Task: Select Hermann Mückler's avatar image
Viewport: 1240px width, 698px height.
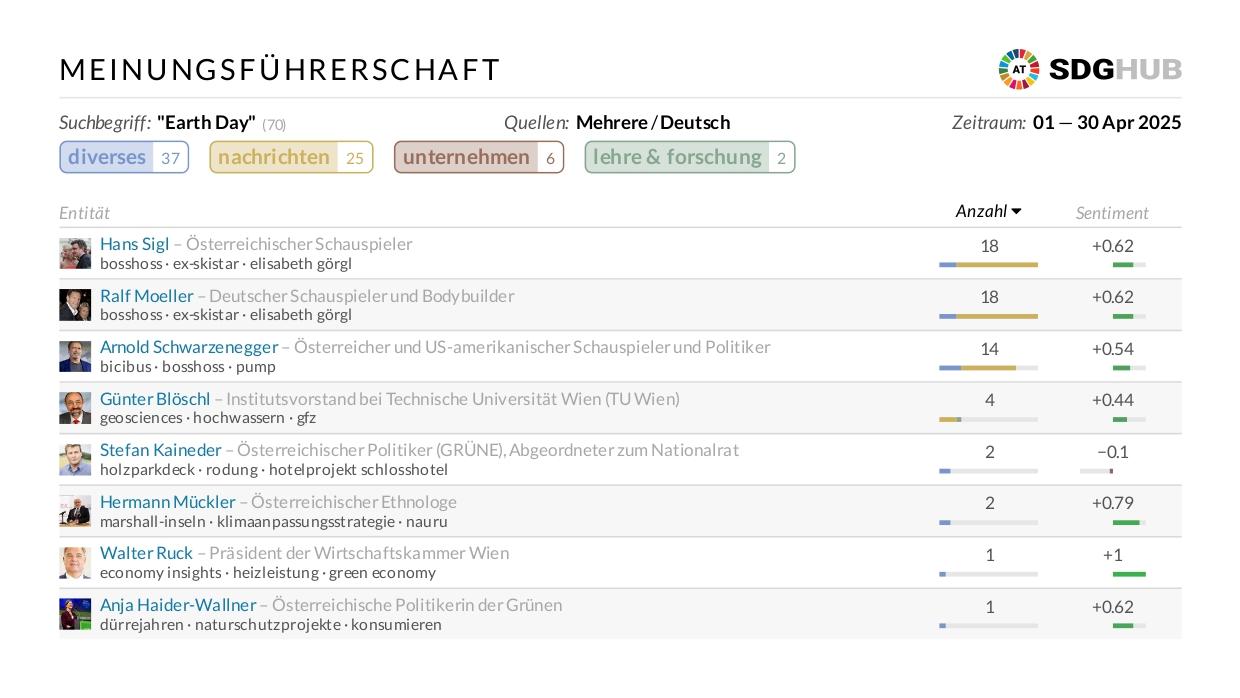Action: tap(75, 511)
